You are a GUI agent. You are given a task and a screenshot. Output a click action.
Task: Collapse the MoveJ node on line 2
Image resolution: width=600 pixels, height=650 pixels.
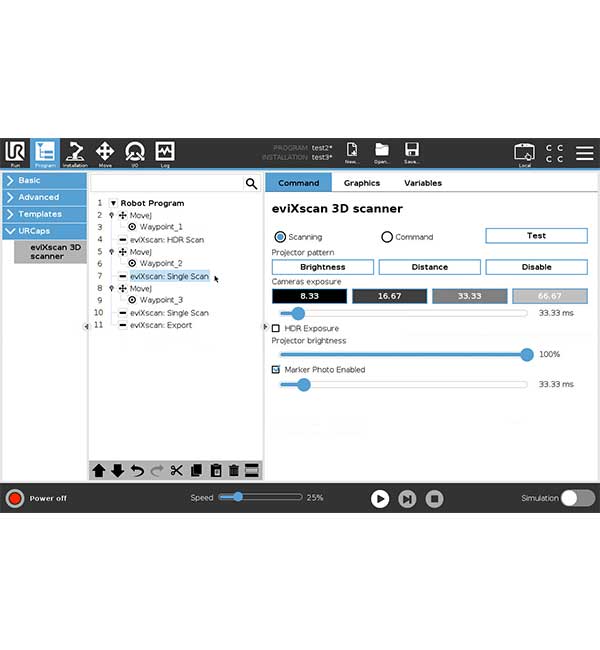coord(111,215)
